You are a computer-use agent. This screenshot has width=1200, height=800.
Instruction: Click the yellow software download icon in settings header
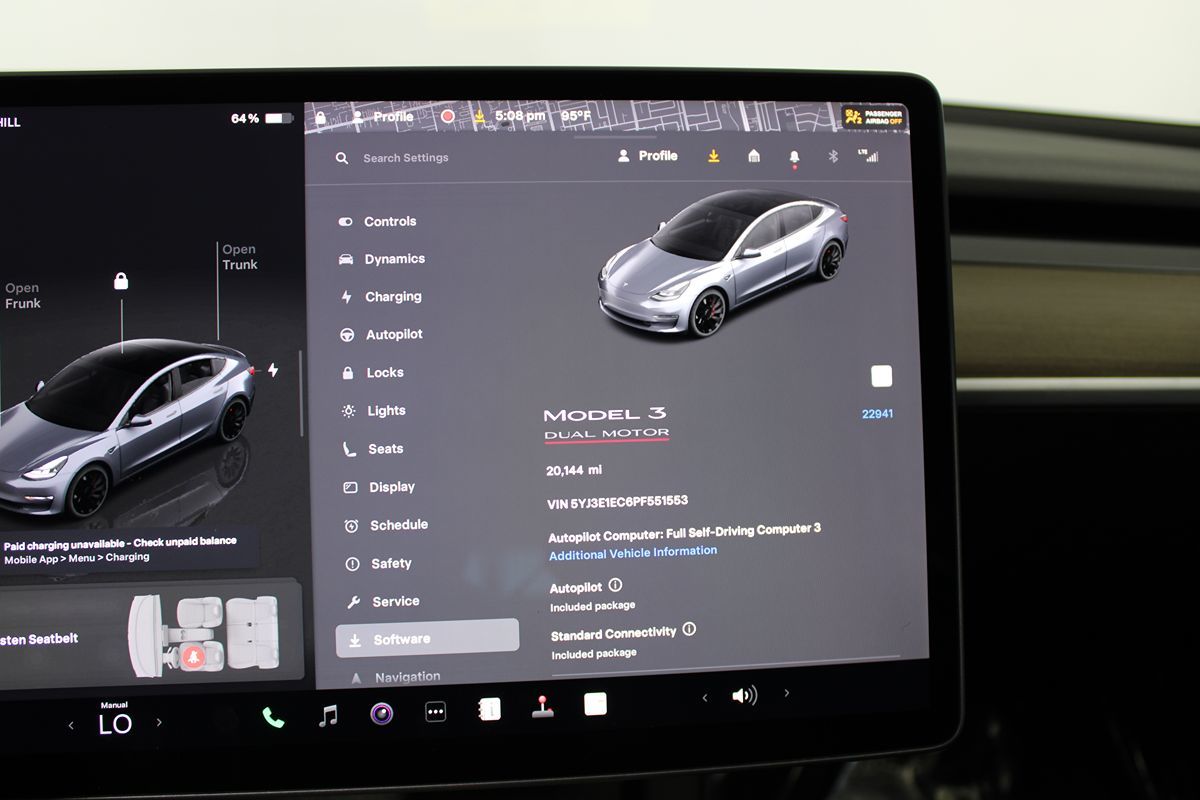click(x=713, y=156)
